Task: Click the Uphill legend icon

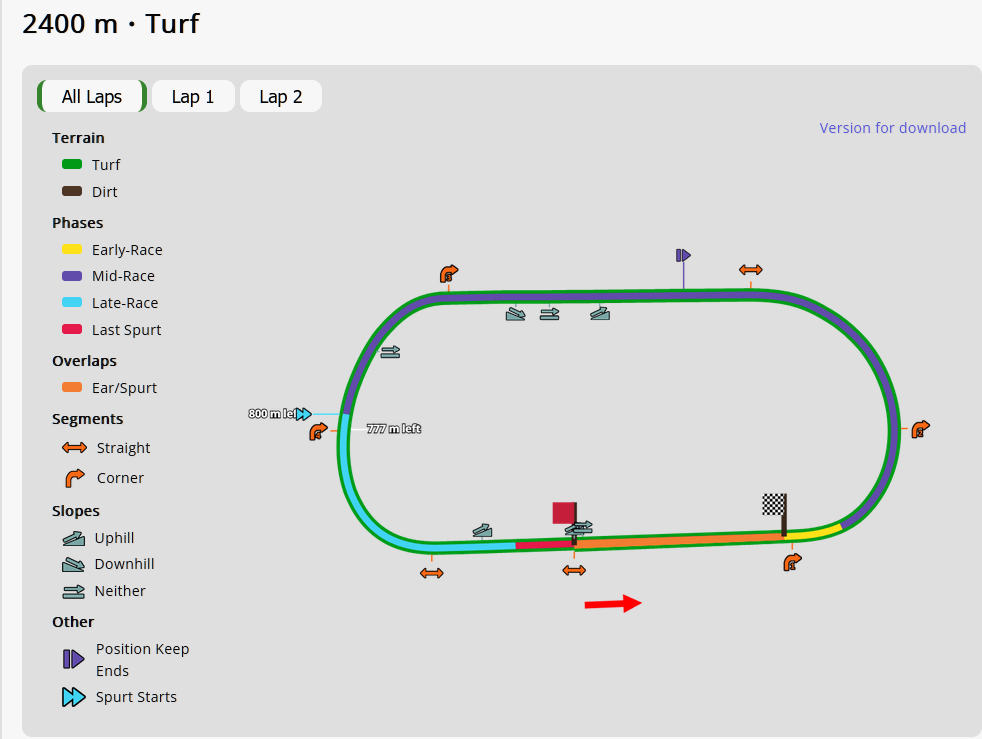Action: 73,538
